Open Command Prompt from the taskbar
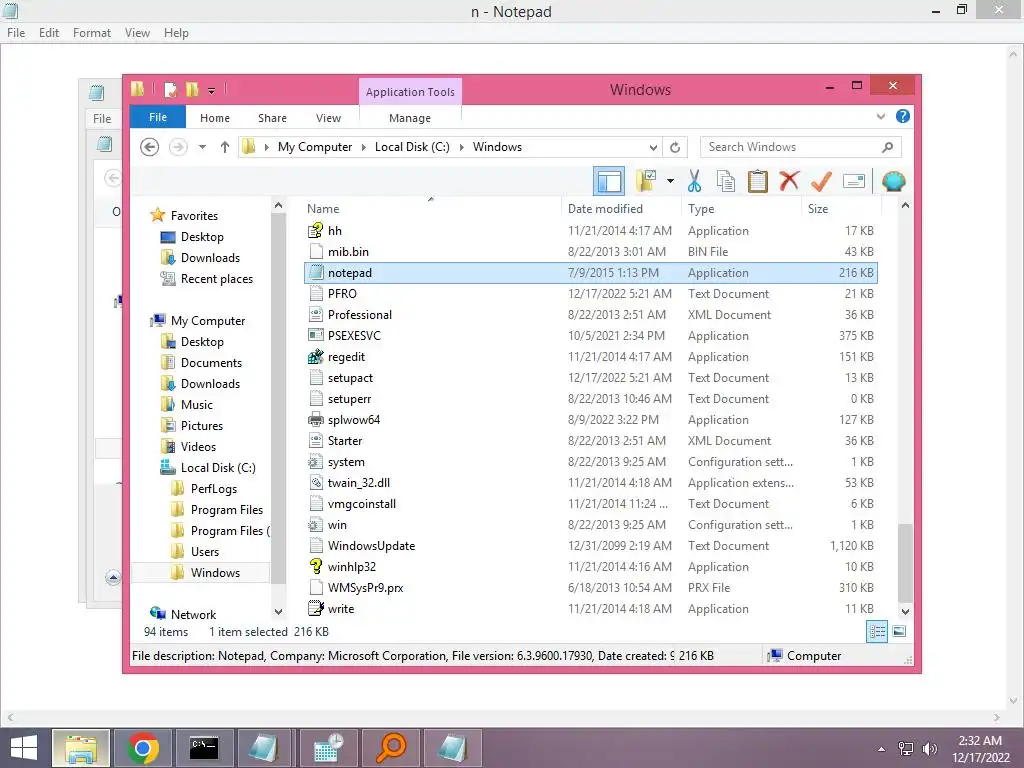Screen dimensions: 1024x768 (204, 748)
